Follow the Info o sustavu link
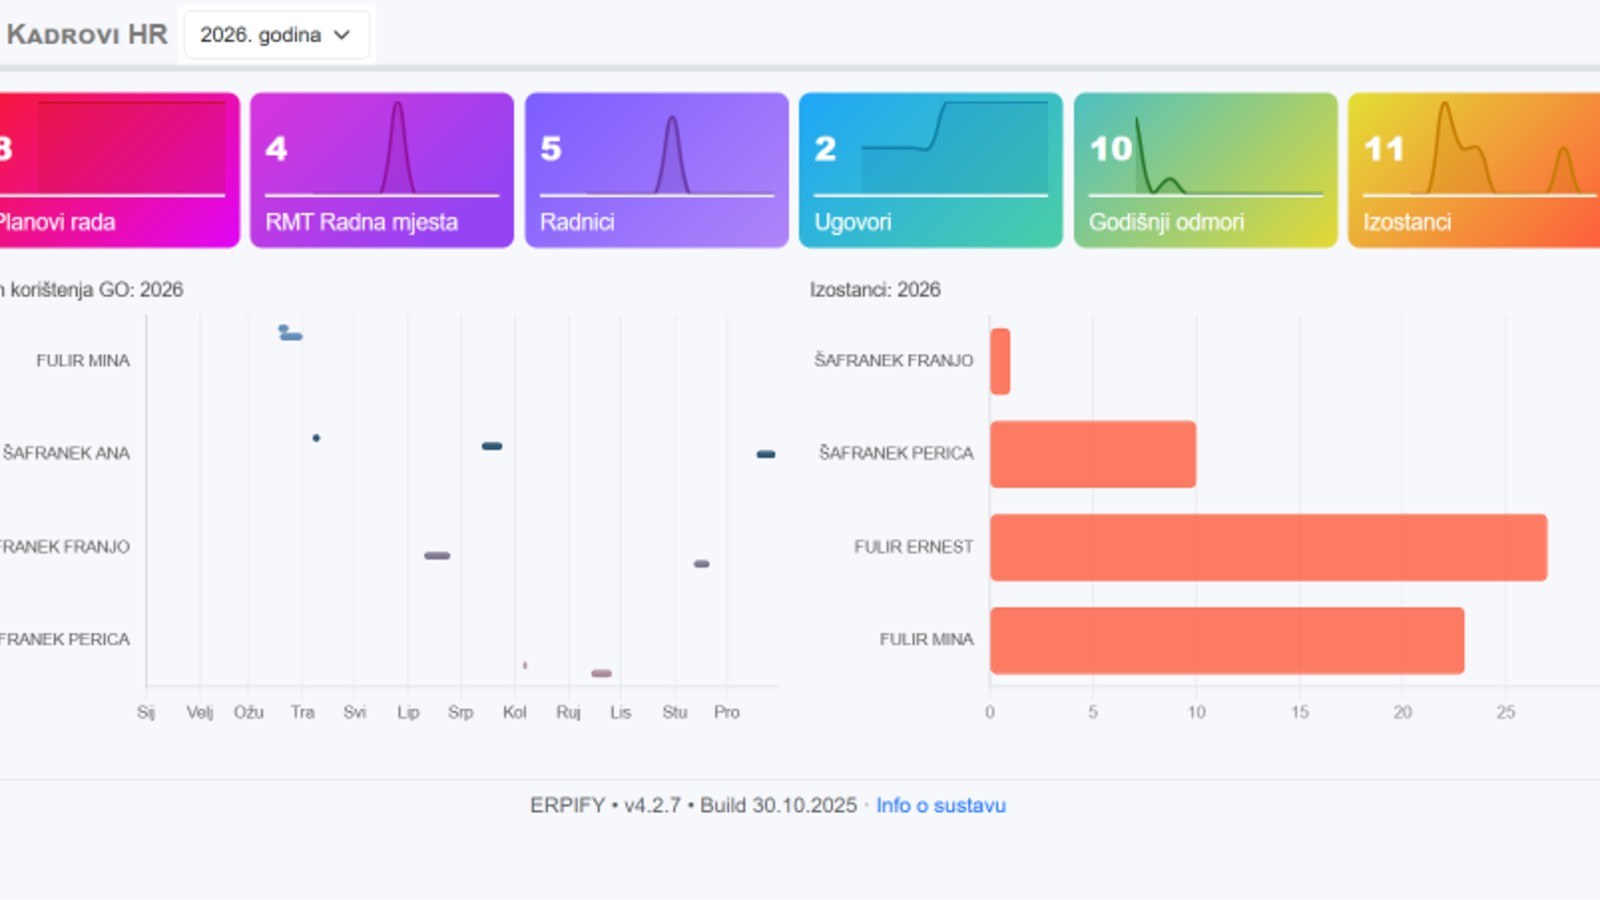Screen dimensions: 1600x900 941,805
